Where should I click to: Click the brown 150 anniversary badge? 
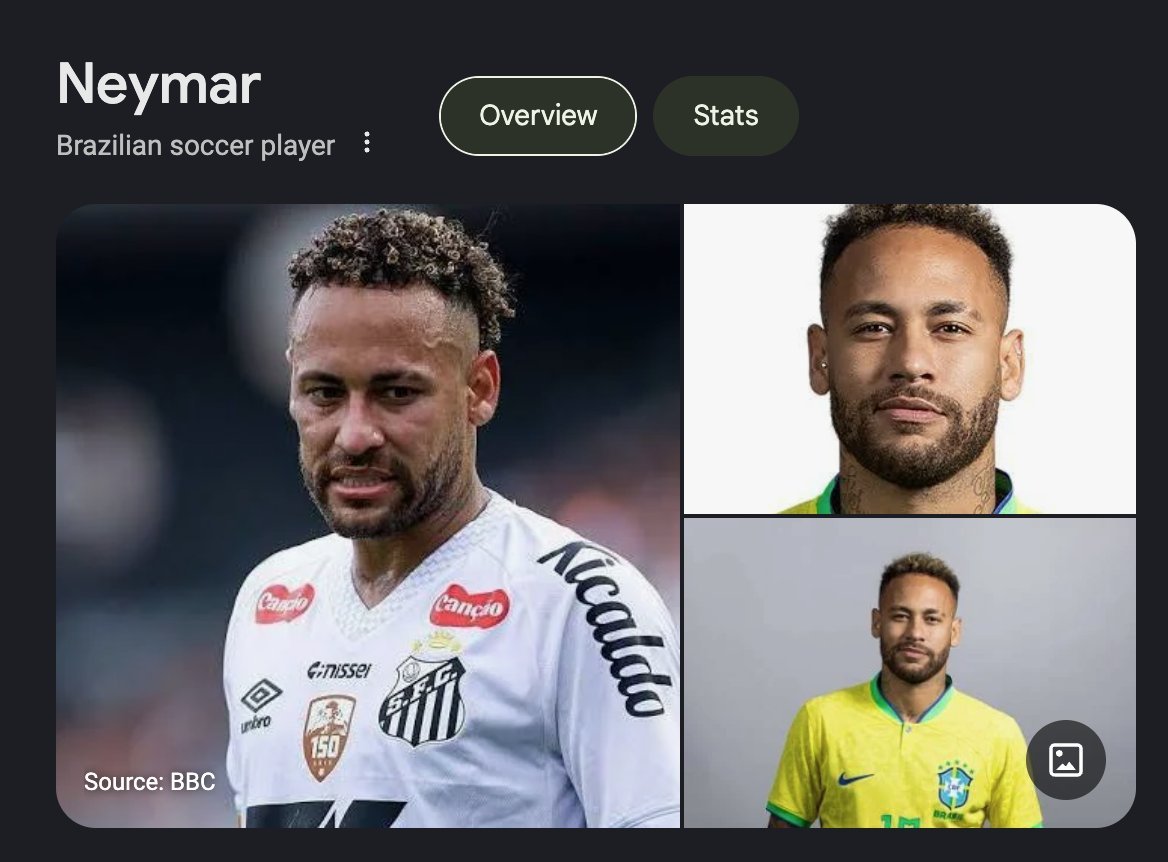point(328,737)
